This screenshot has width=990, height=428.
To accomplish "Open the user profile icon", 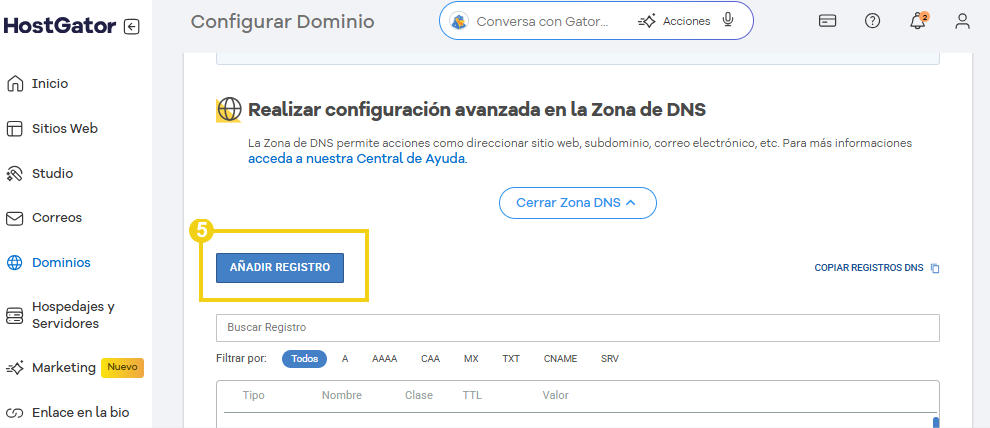I will click(x=962, y=21).
